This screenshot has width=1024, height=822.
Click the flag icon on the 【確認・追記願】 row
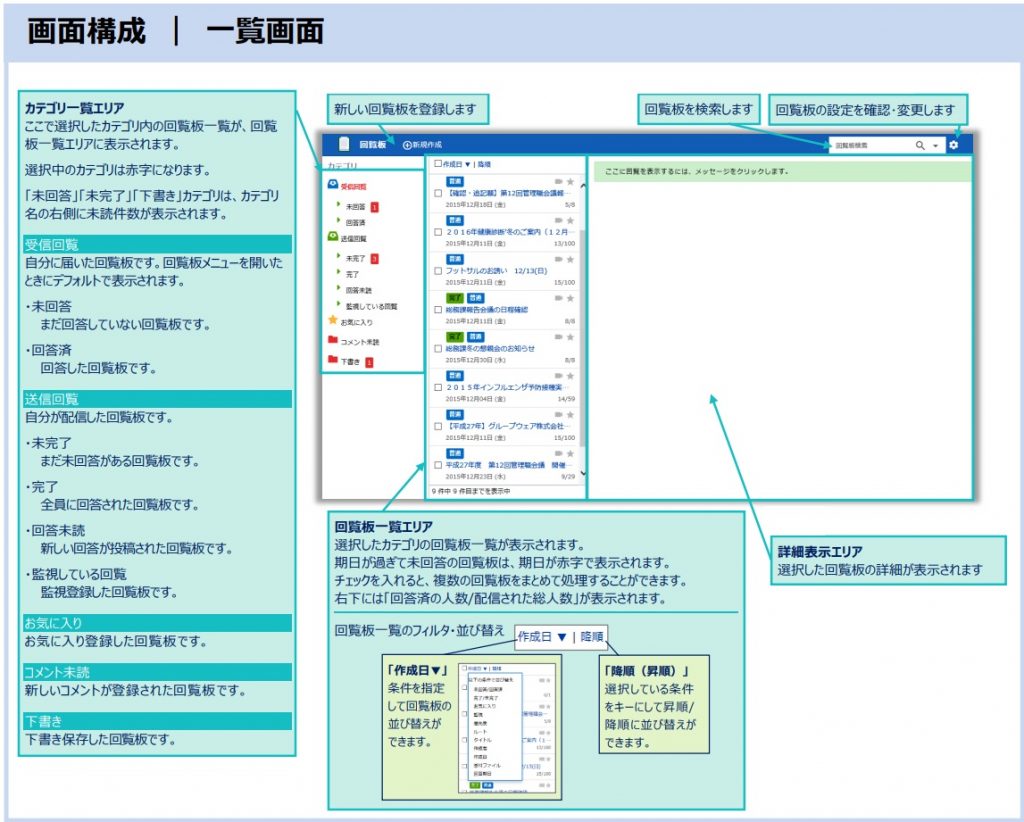click(x=558, y=182)
